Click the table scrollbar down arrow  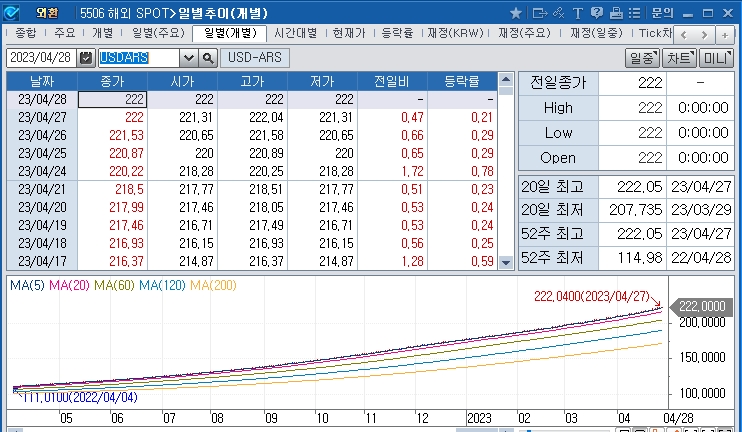pos(506,262)
